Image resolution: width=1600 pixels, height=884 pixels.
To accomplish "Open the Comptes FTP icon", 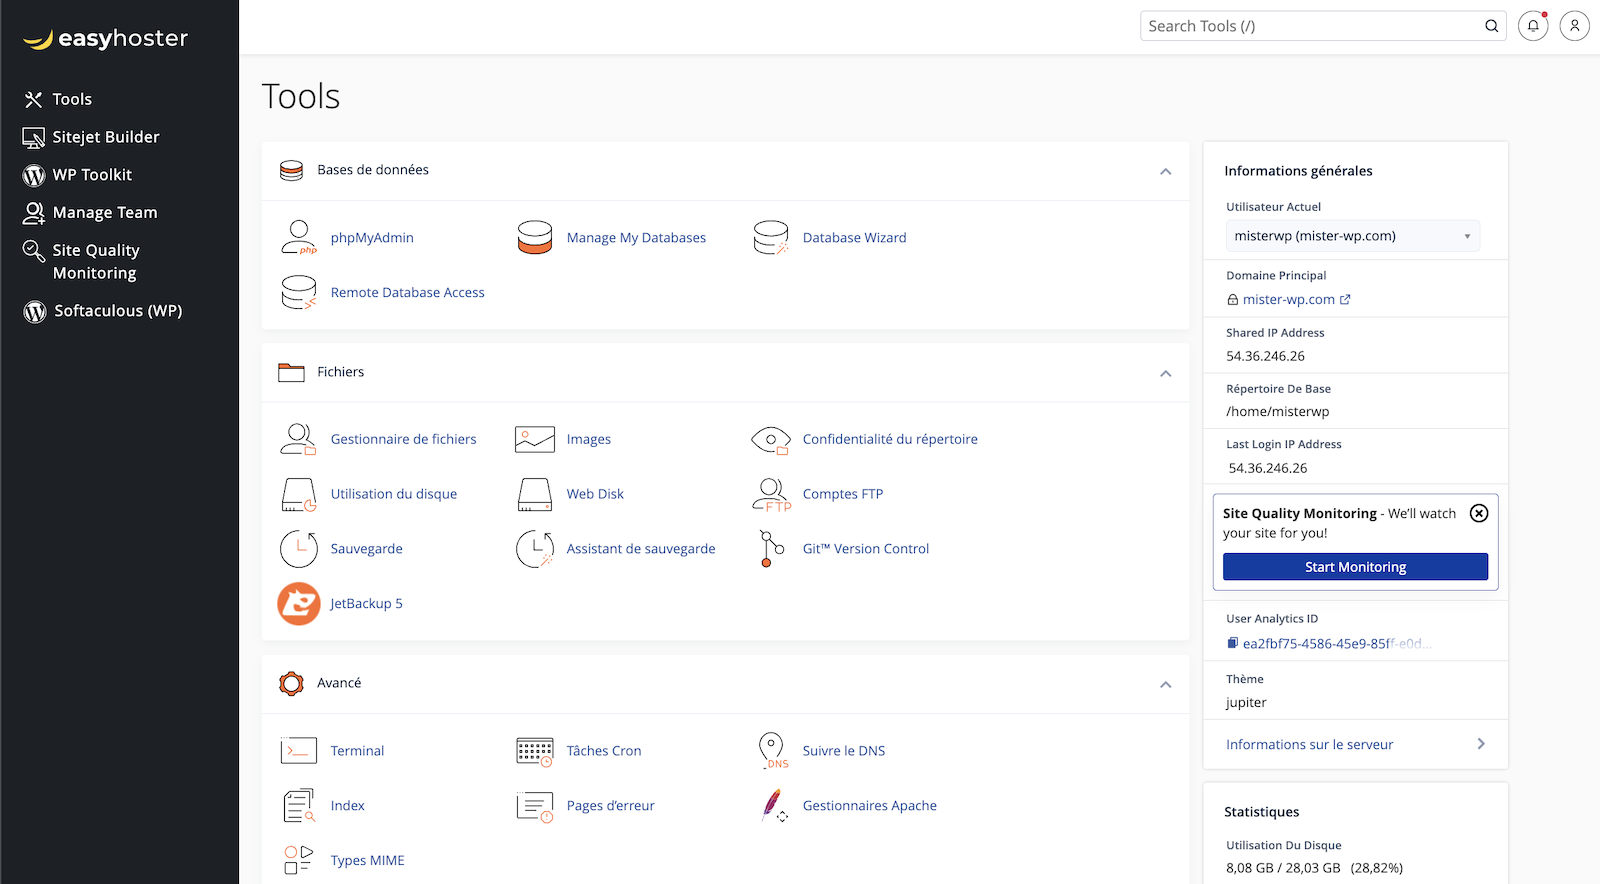I will [771, 494].
